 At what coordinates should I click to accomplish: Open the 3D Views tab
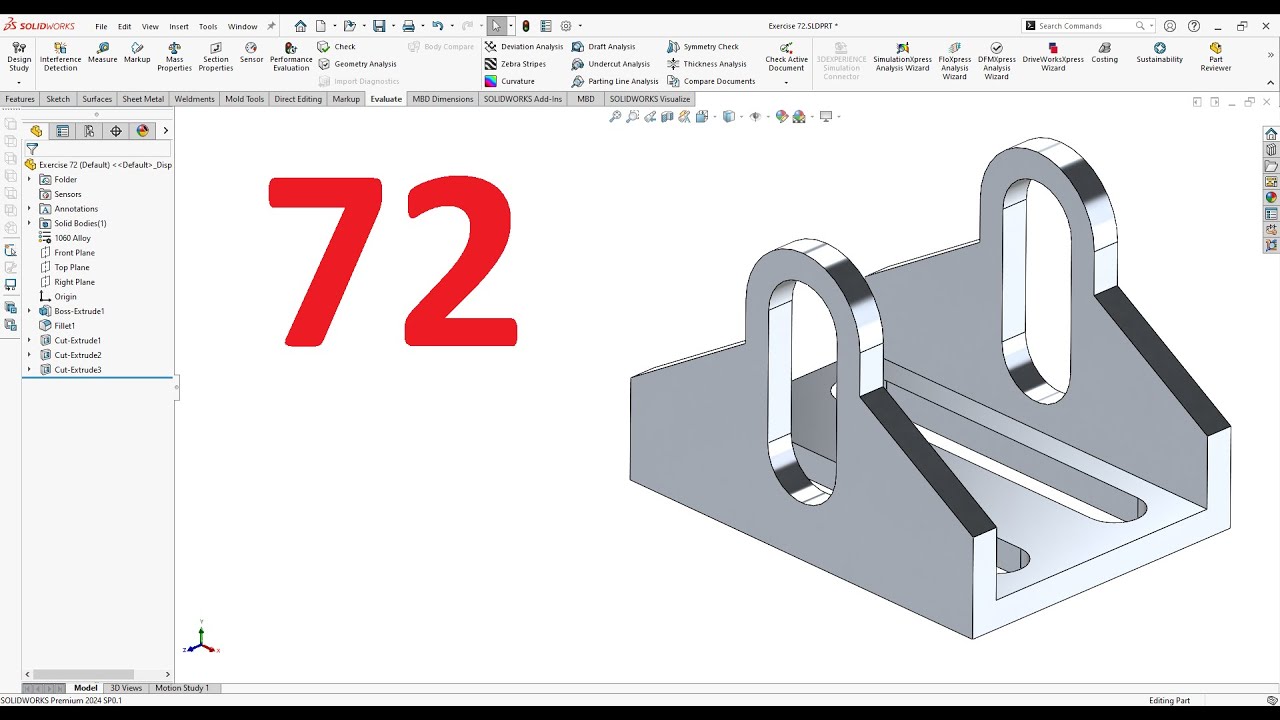click(x=126, y=688)
